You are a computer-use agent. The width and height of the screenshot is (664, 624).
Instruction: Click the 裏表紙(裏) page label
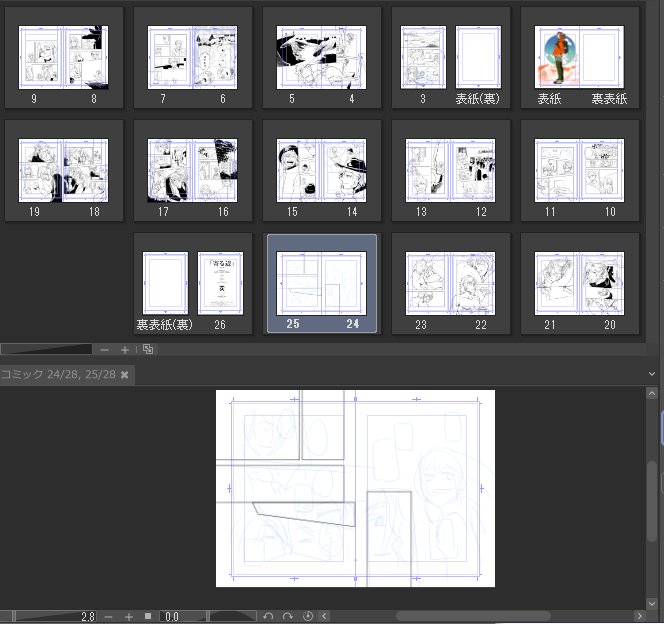click(x=165, y=325)
